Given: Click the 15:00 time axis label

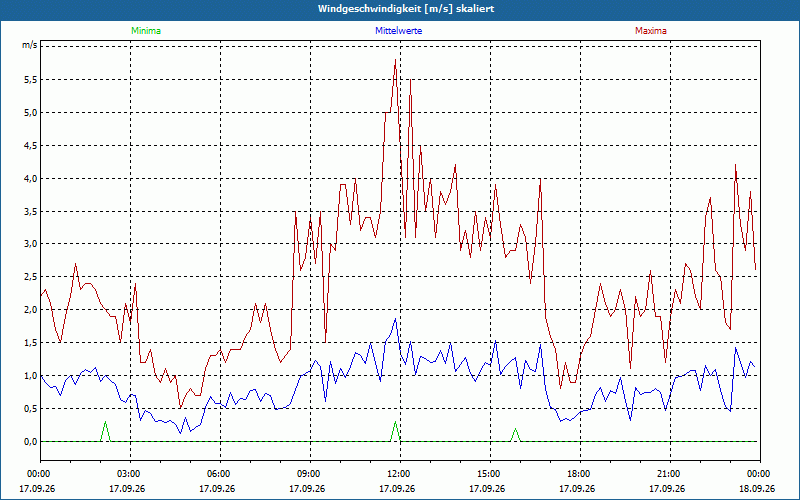Looking at the screenshot, I should coord(490,474).
